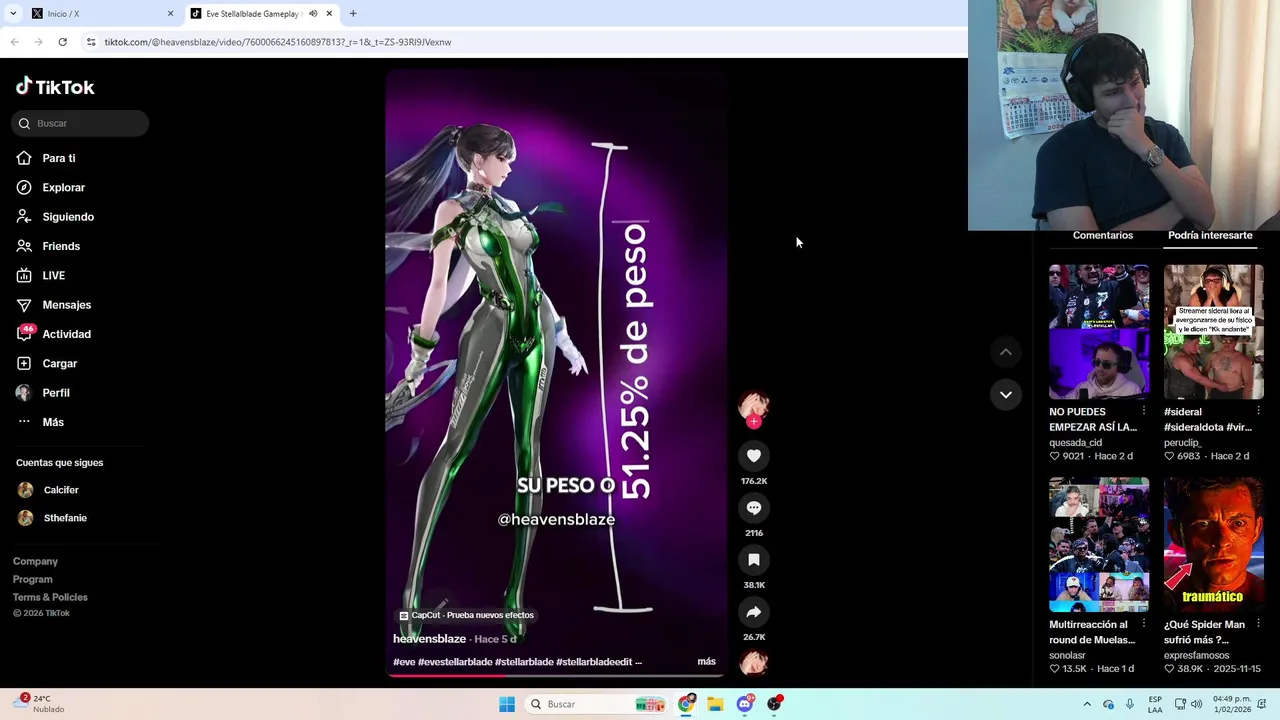Open a new browser tab
1280x720 pixels.
(x=353, y=14)
